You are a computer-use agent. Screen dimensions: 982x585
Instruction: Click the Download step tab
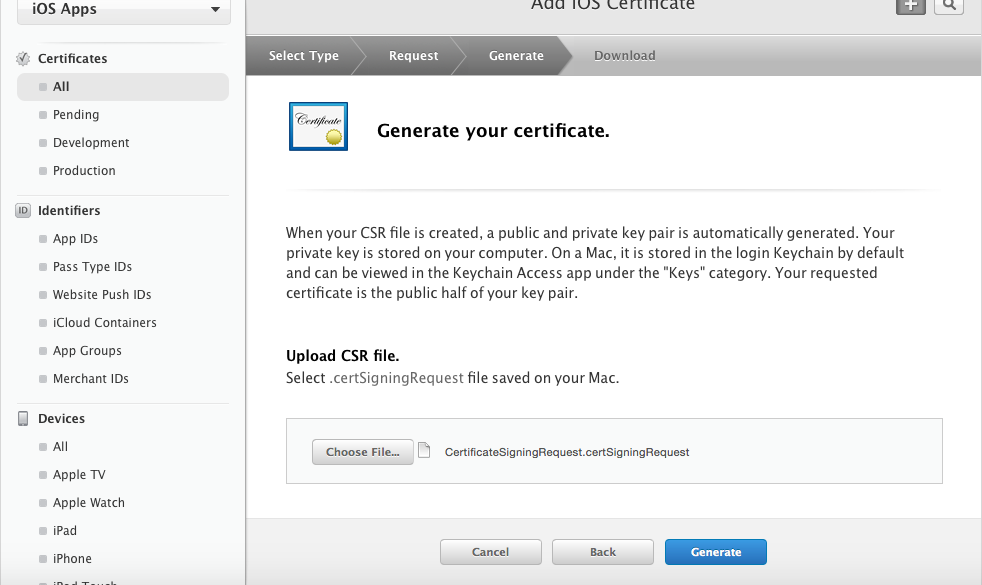624,56
